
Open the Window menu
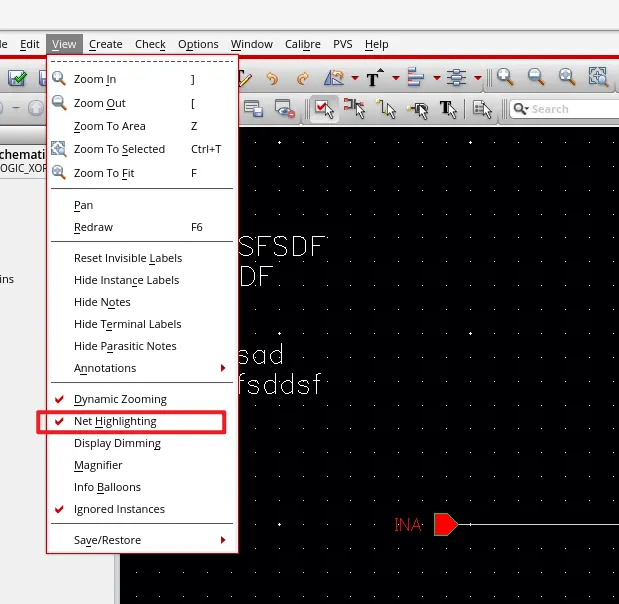[x=251, y=44]
